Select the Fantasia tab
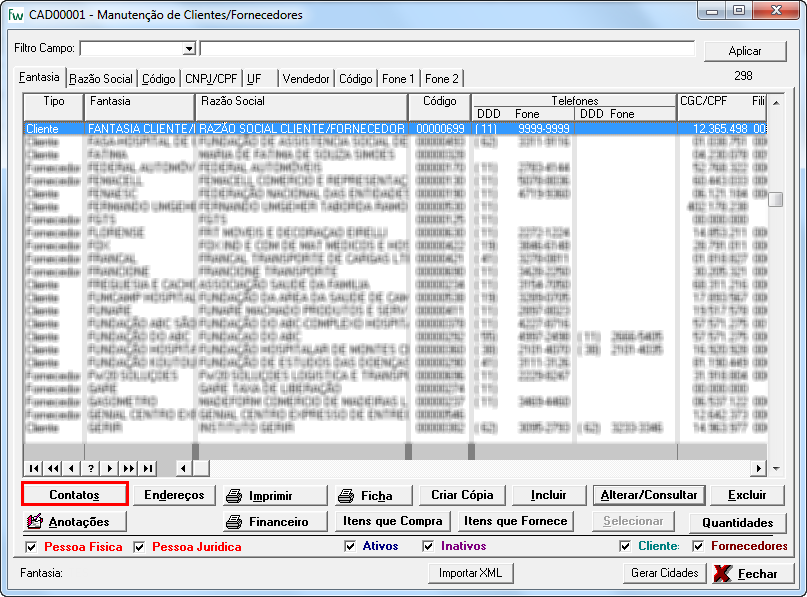This screenshot has width=807, height=597. [x=39, y=77]
